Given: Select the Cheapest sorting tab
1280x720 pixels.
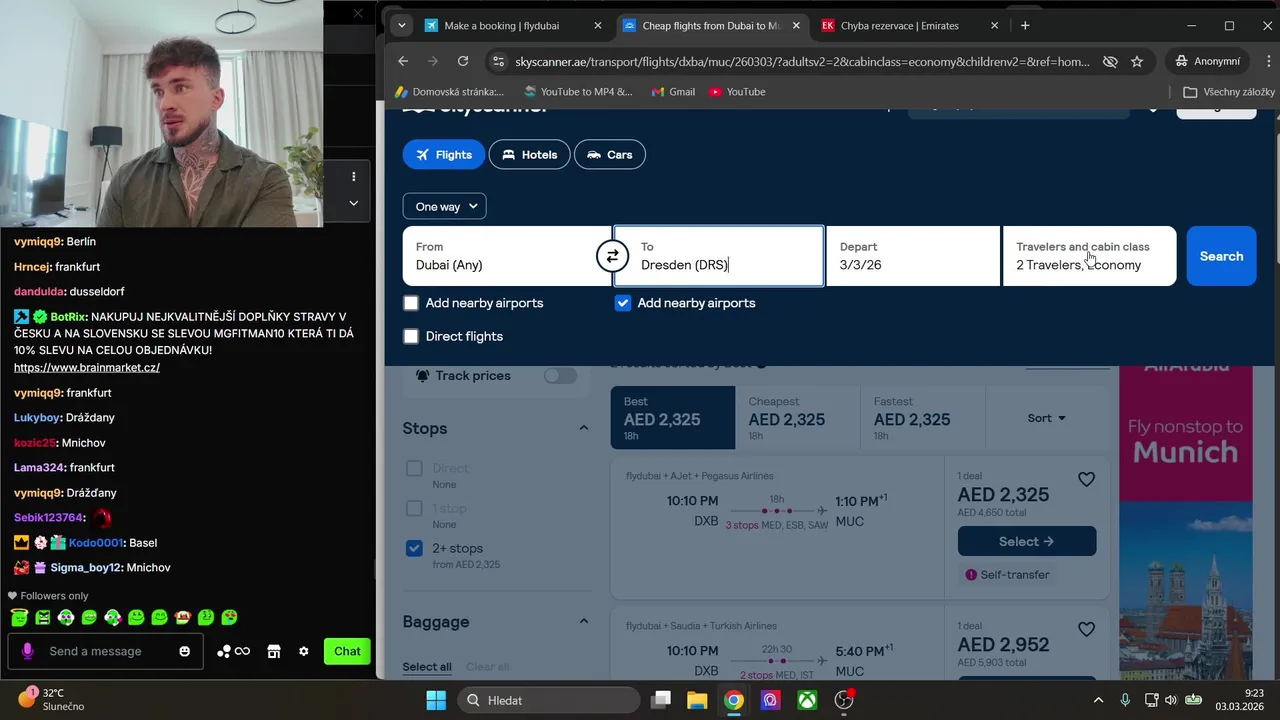Looking at the screenshot, I should click(x=797, y=417).
